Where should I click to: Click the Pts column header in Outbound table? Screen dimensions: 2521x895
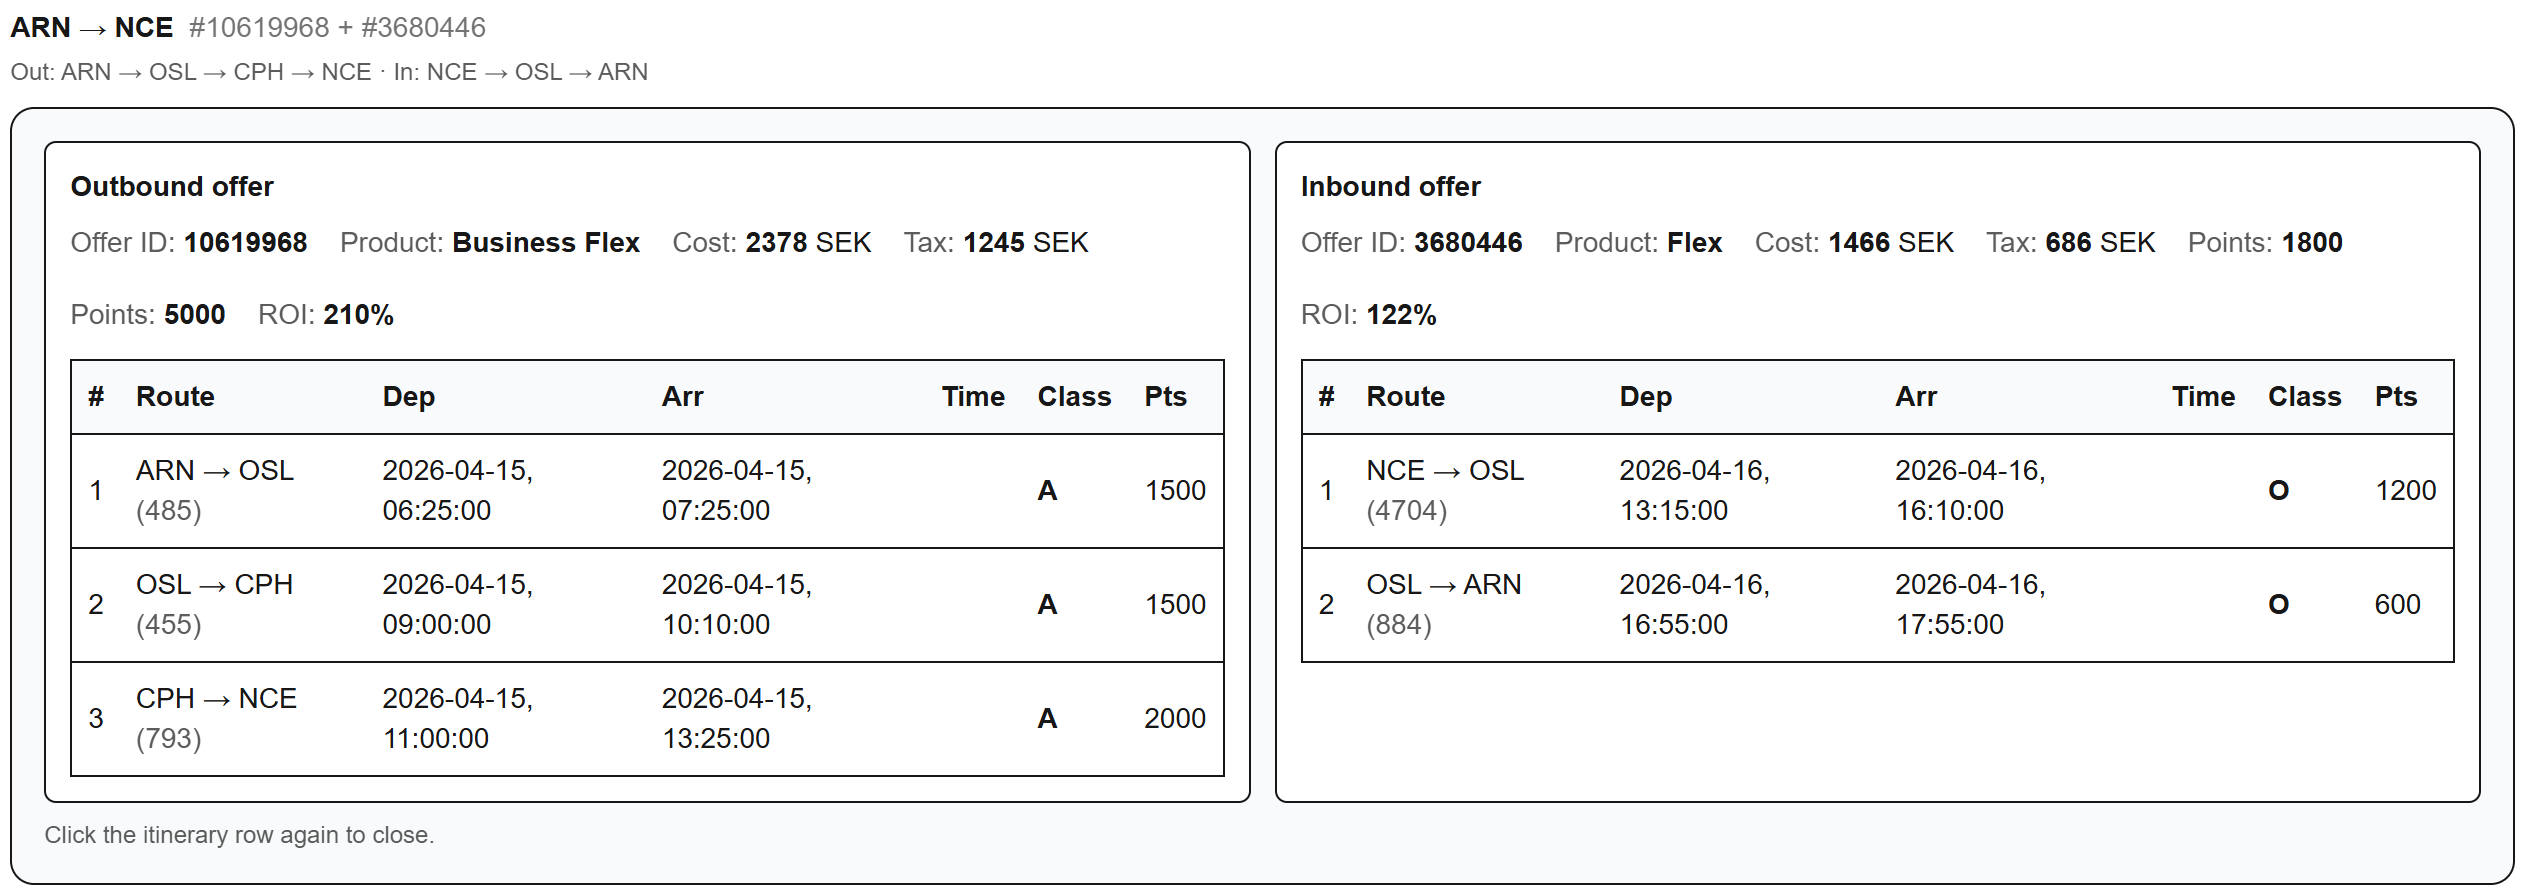click(1165, 397)
